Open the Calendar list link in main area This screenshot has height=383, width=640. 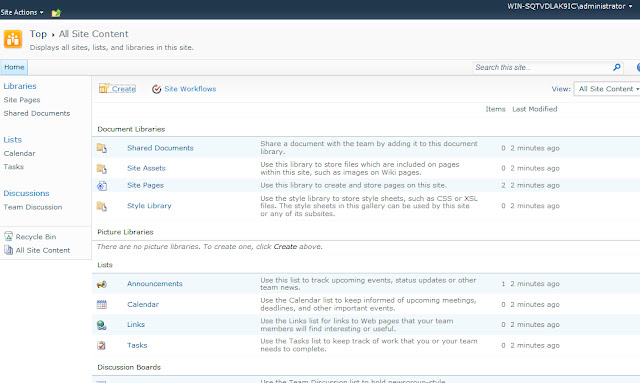click(143, 304)
